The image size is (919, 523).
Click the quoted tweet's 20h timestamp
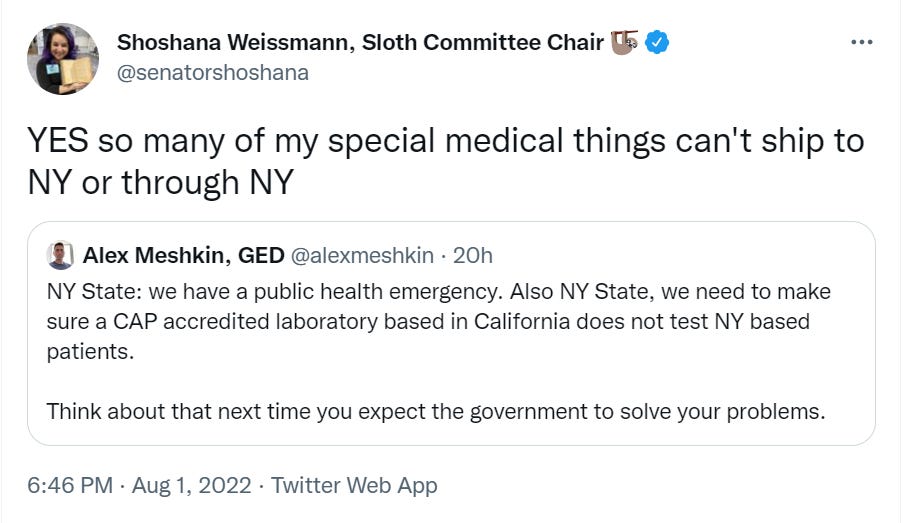click(473, 256)
